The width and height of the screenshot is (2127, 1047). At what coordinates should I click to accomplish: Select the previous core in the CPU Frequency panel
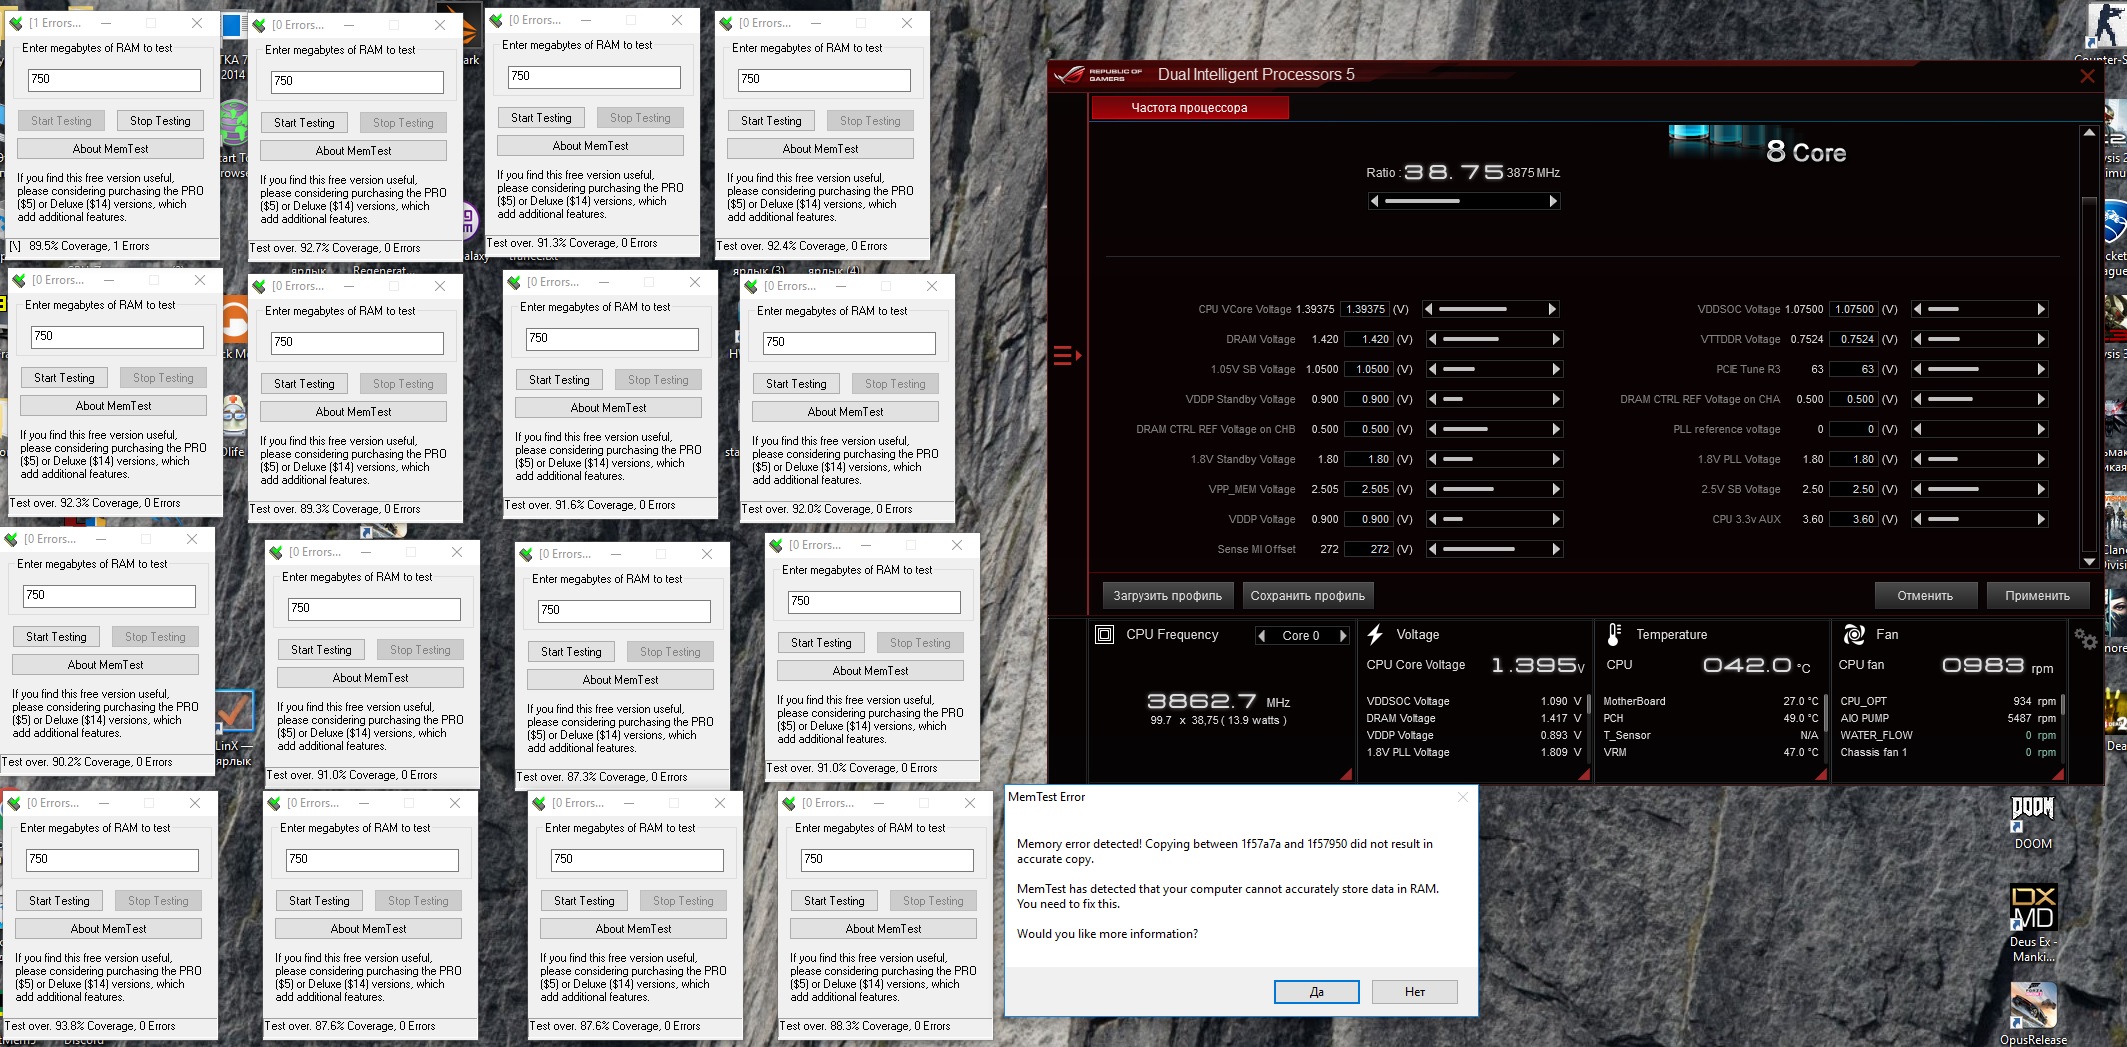(1262, 635)
